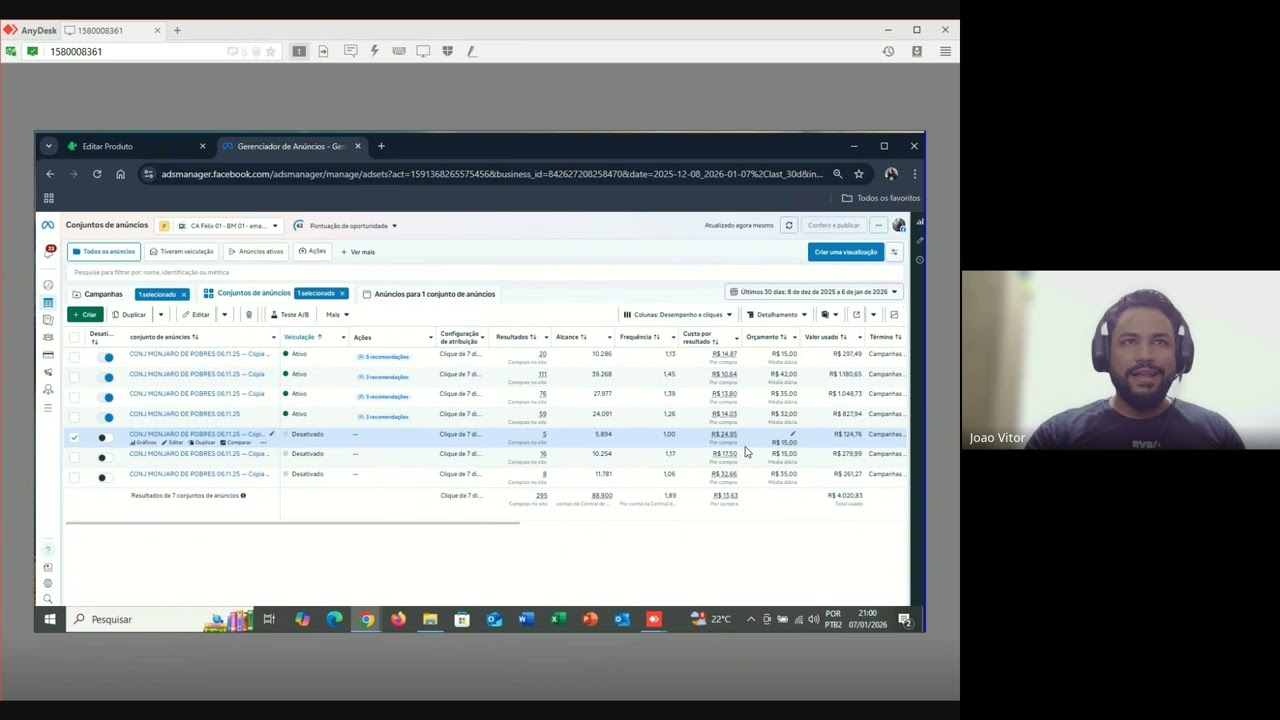This screenshot has width=1280, height=720.
Task: Sort by Resultados column header
Action: click(516, 337)
